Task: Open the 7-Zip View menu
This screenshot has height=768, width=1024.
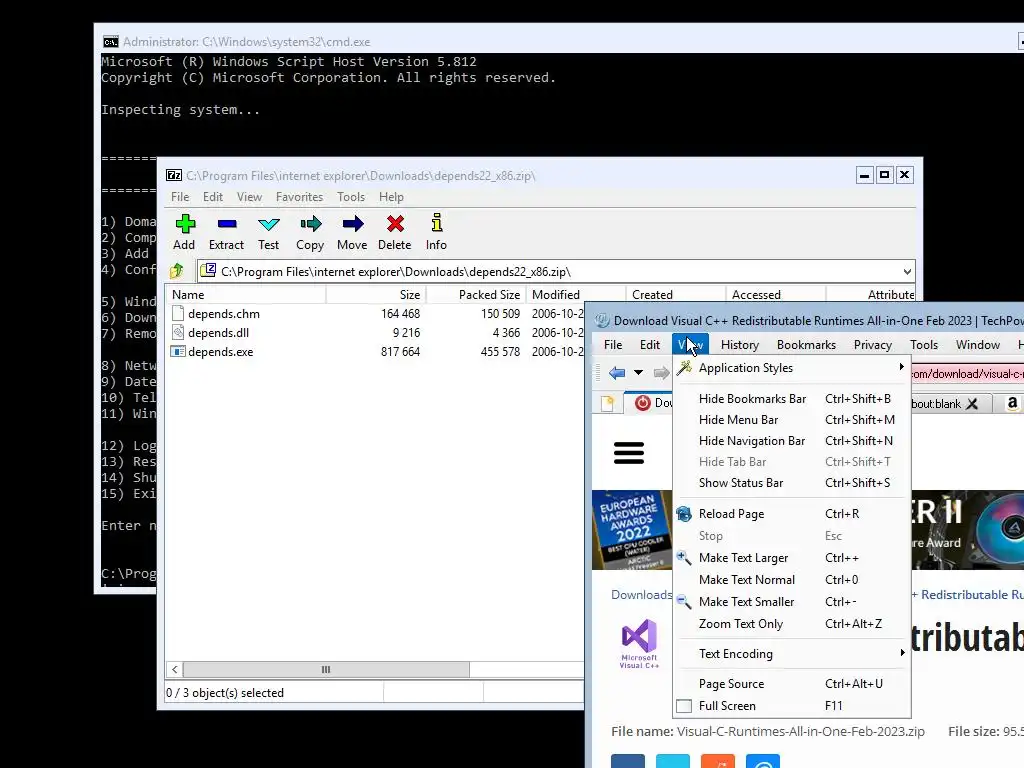Action: [249, 197]
